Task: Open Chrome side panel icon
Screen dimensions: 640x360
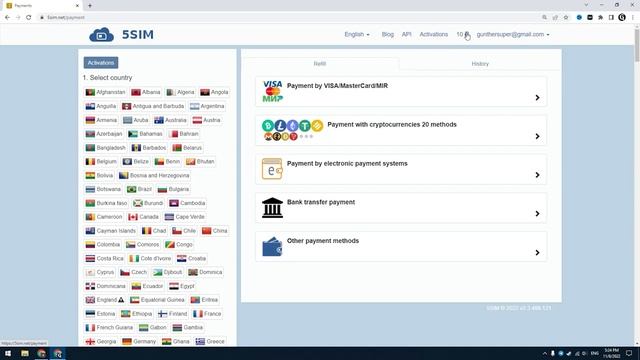Action: coord(611,17)
